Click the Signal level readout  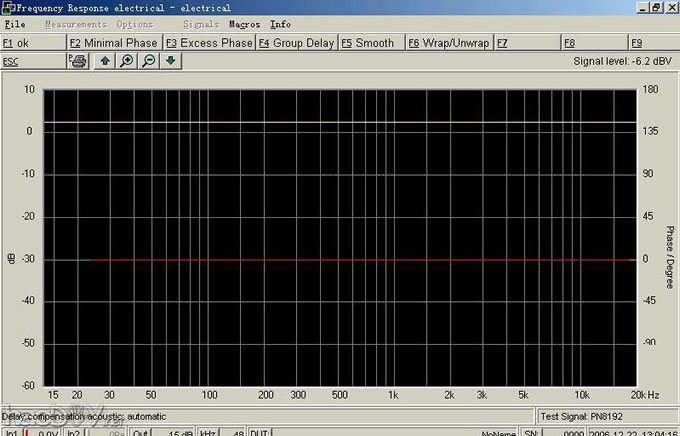click(x=620, y=61)
